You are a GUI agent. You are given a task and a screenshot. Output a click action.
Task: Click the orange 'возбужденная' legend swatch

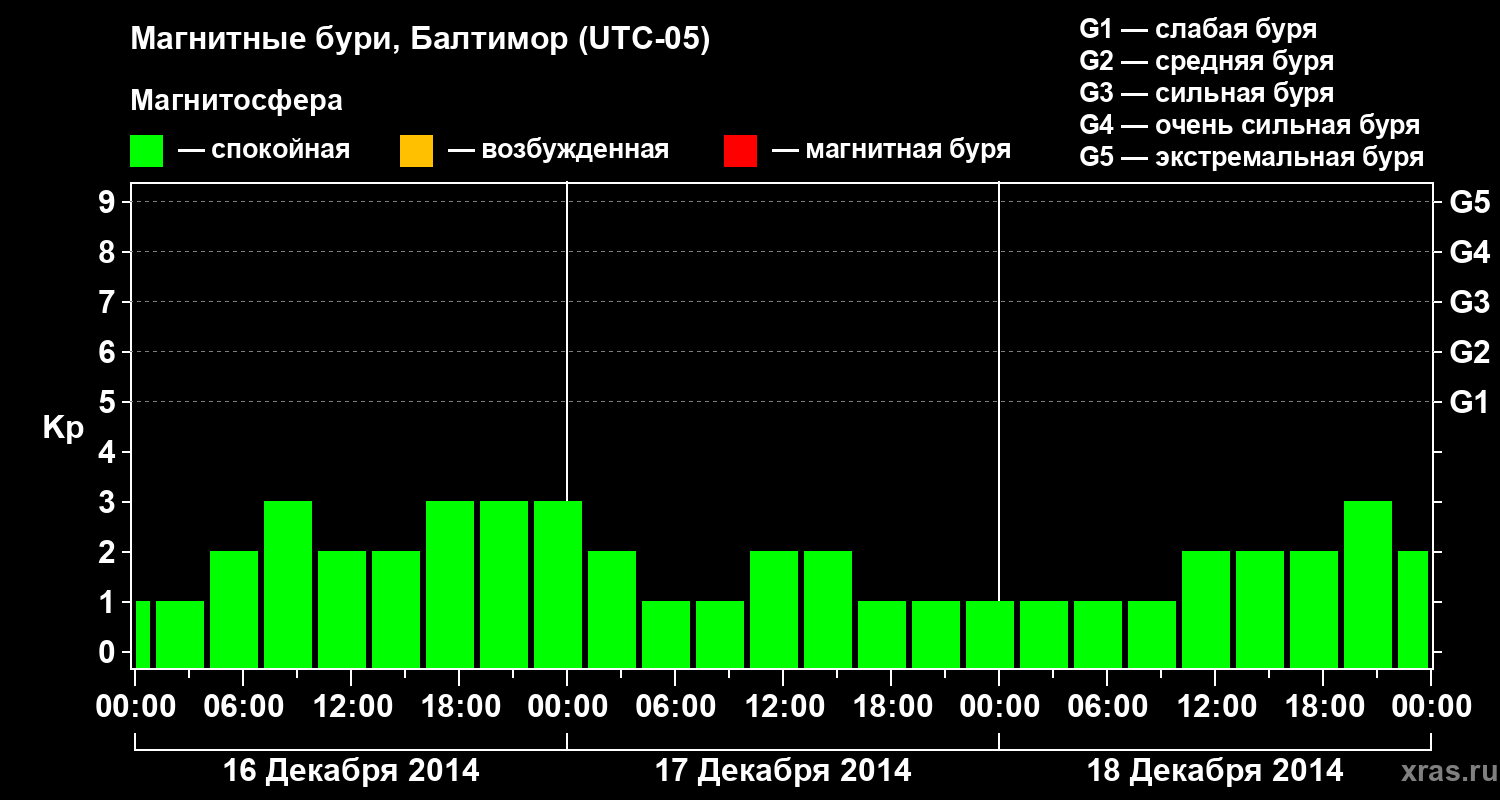416,151
